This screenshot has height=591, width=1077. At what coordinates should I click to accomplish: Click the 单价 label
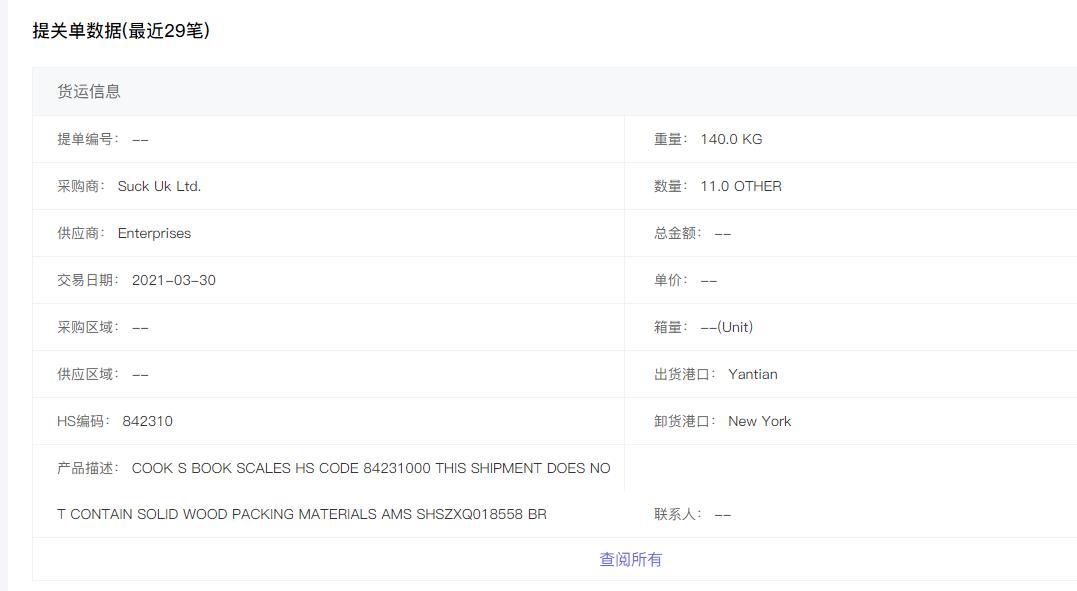(x=671, y=280)
